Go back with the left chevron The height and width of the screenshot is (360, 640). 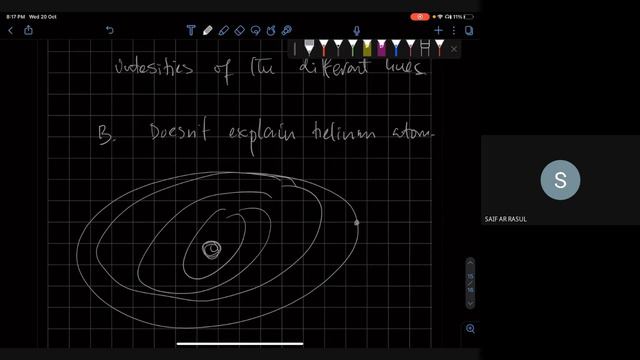point(11,30)
